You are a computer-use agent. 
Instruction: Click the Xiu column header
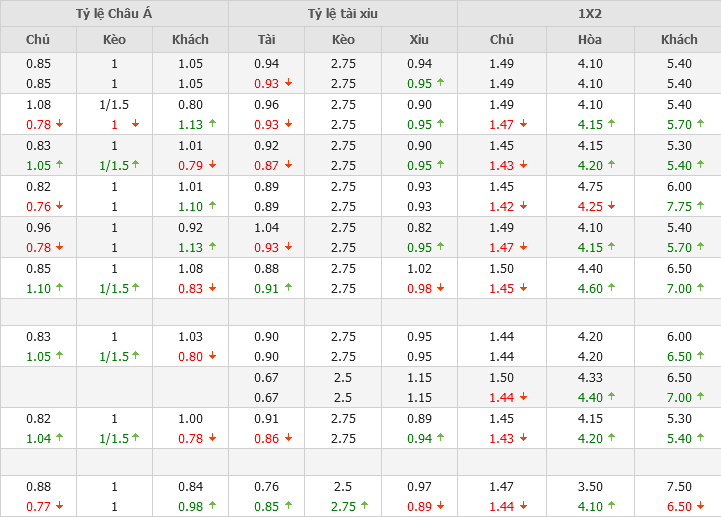click(x=419, y=40)
